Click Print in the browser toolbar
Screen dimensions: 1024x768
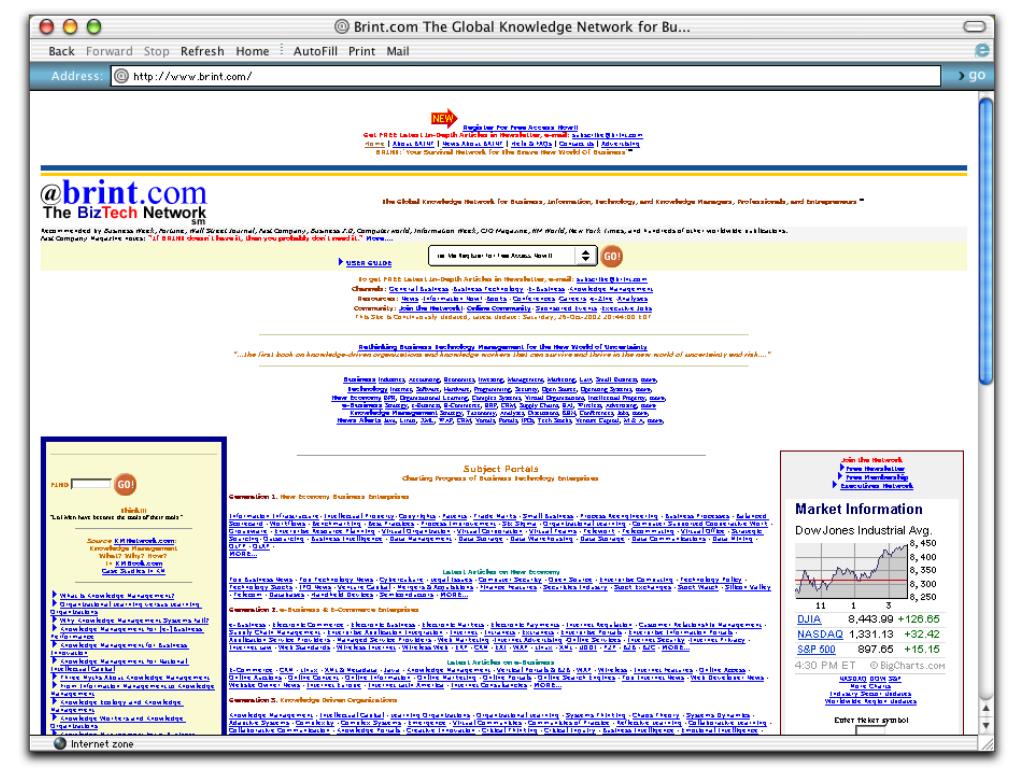pyautogui.click(x=362, y=51)
